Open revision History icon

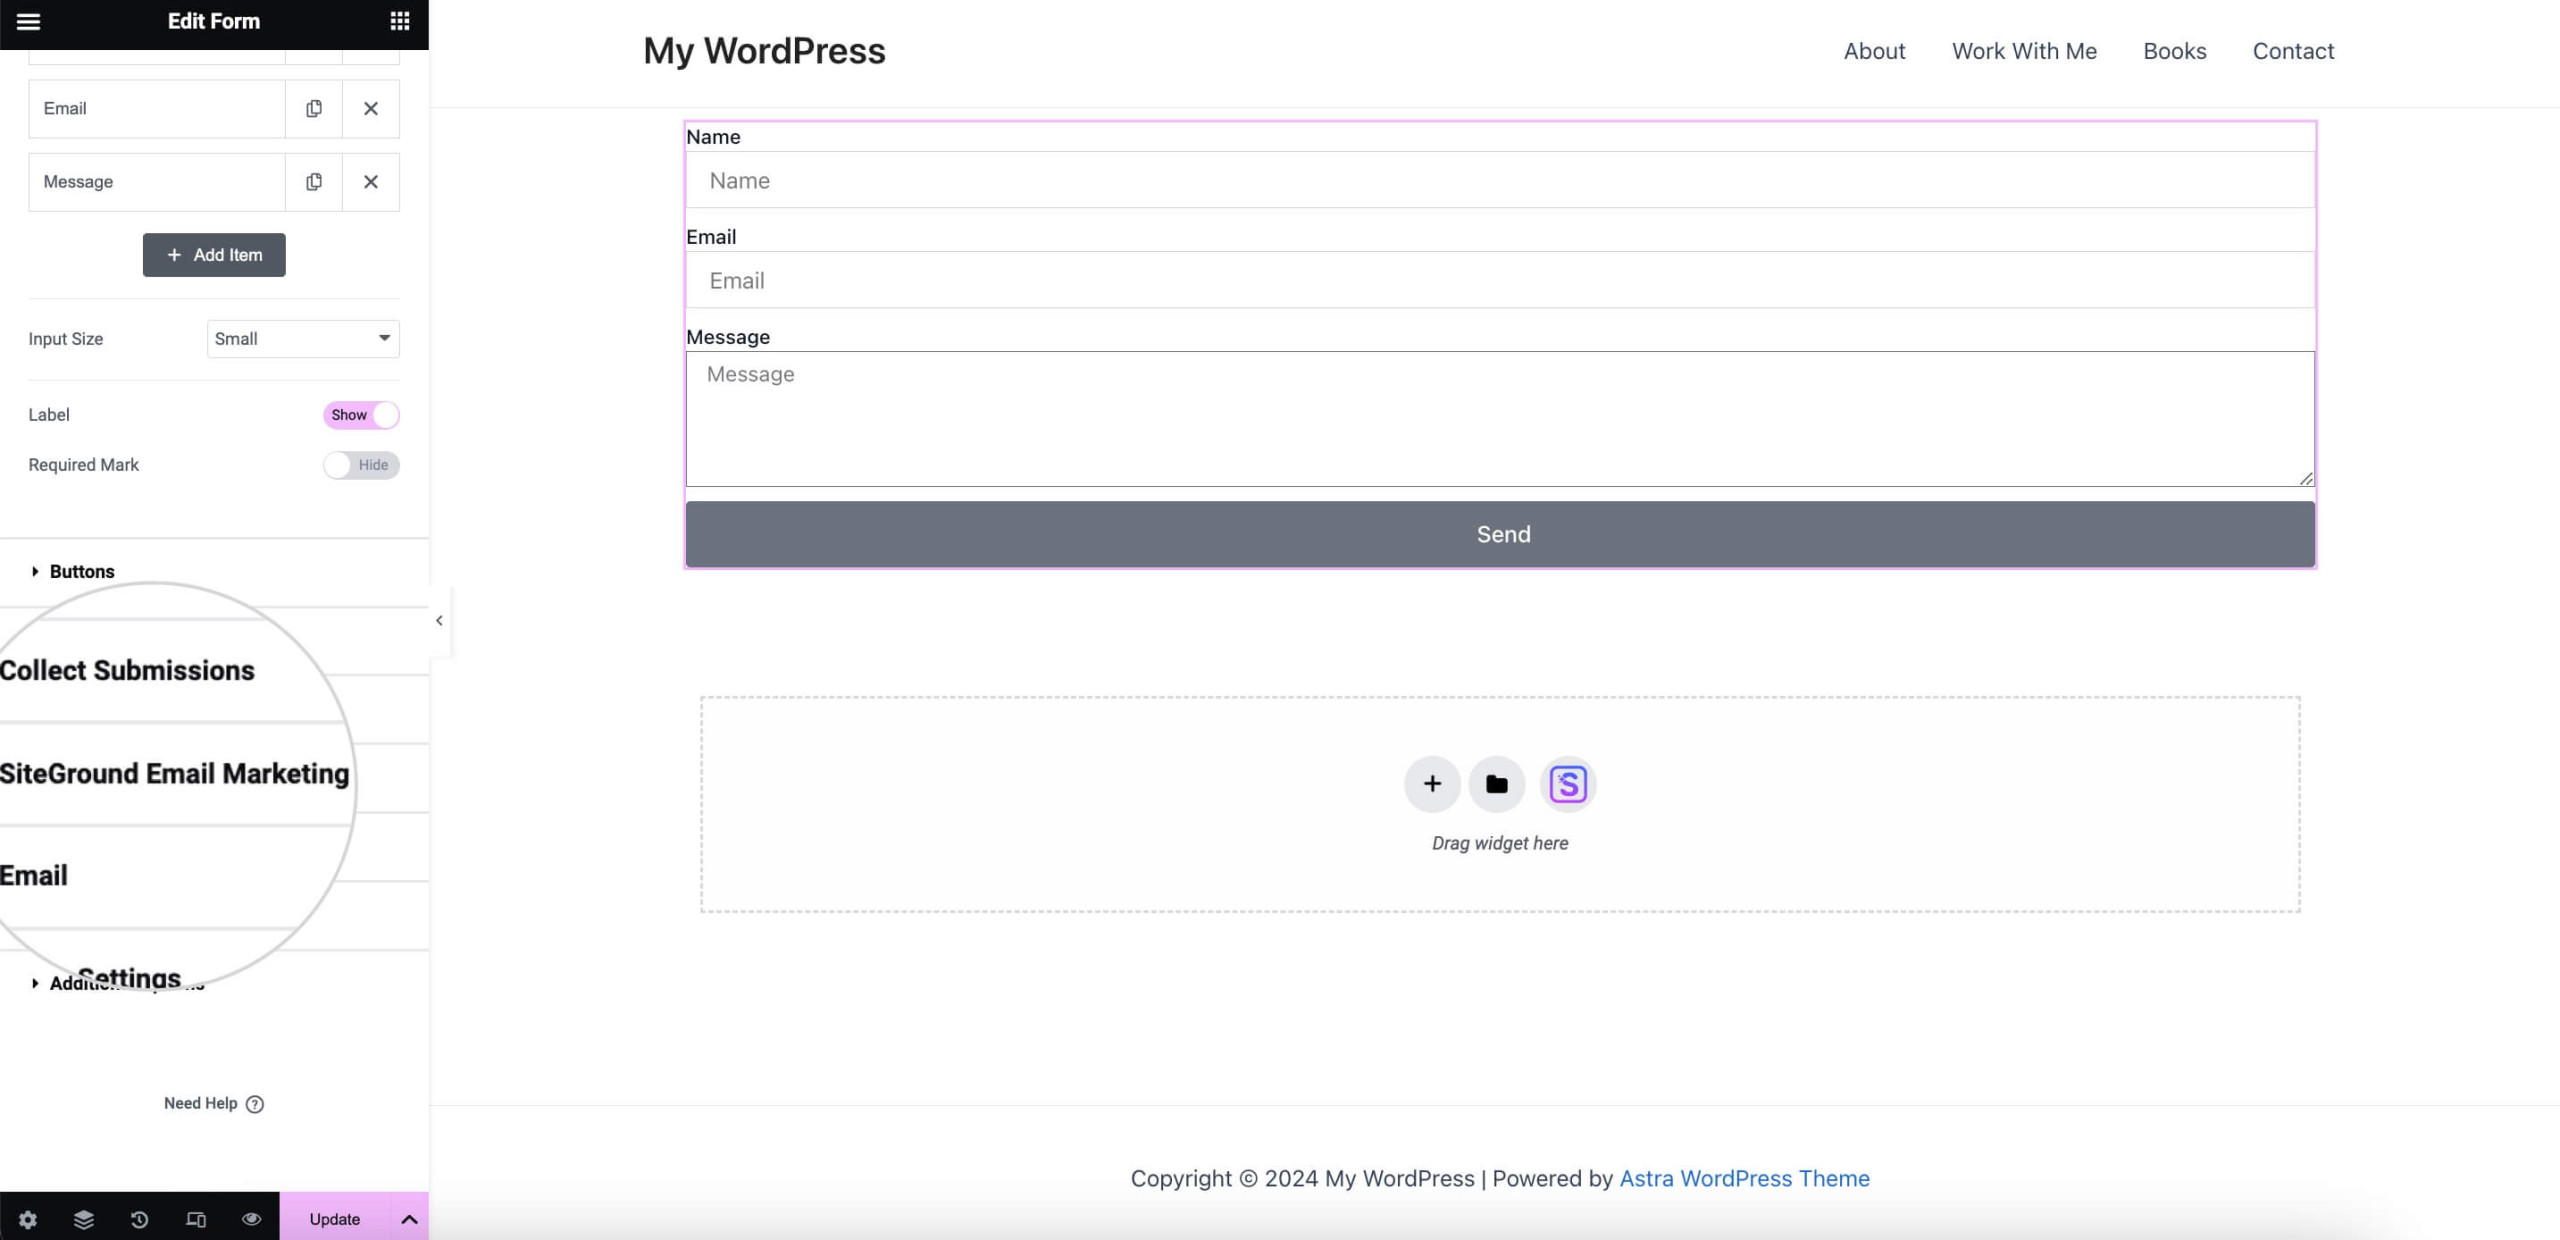[x=140, y=1219]
